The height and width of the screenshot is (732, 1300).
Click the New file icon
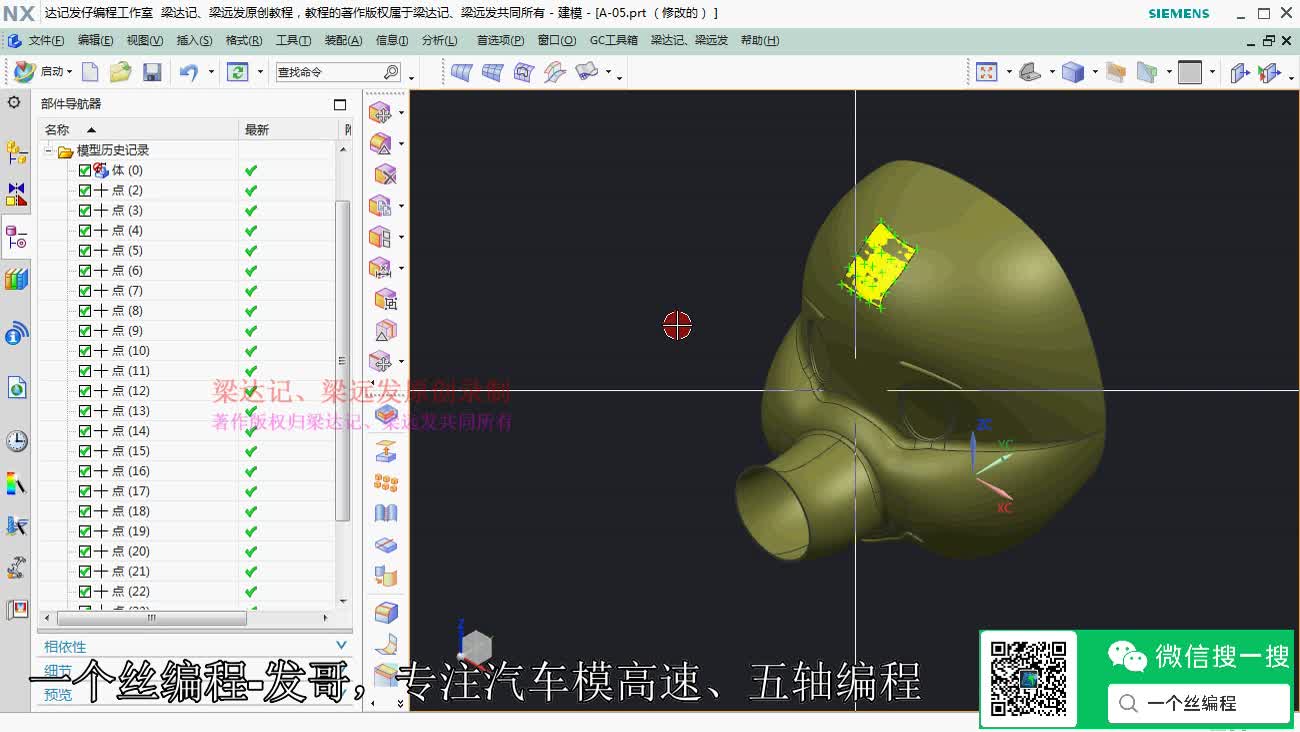(x=90, y=72)
